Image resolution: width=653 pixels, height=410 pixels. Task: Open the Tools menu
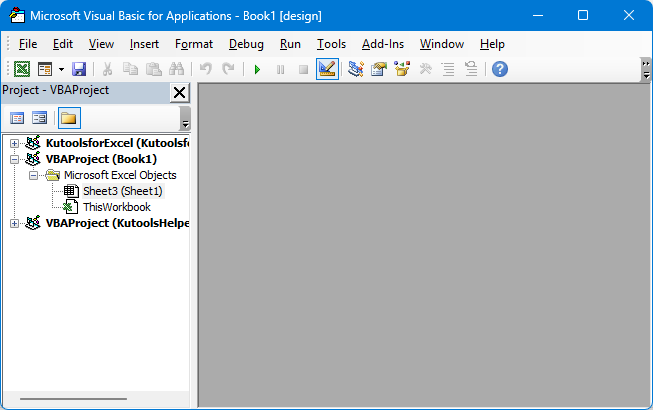point(331,44)
